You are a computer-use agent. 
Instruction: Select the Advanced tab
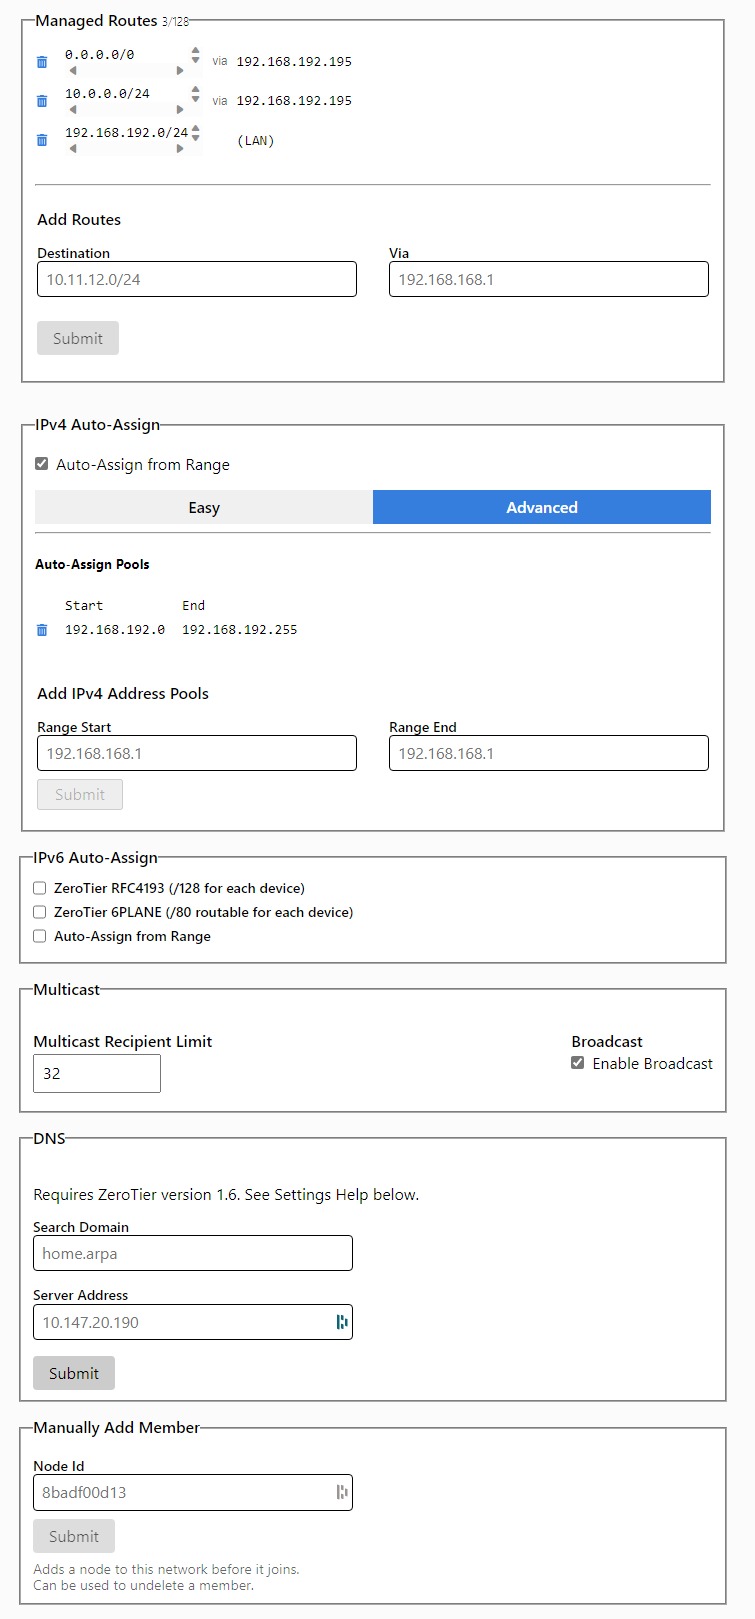tap(542, 507)
